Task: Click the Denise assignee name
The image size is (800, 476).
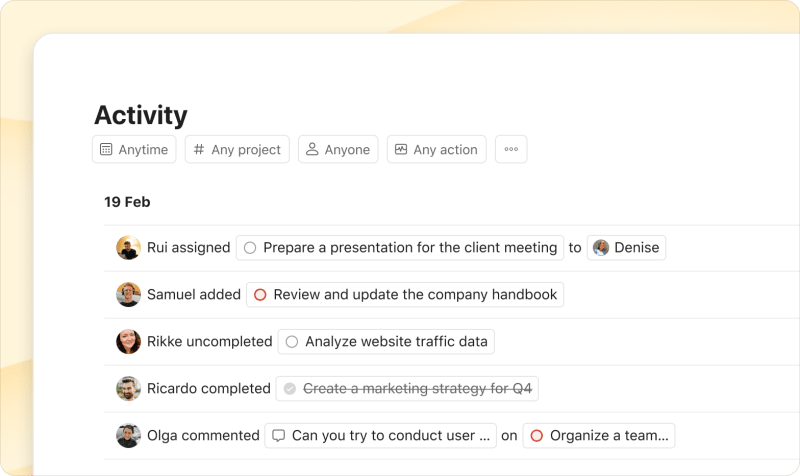Action: point(637,247)
